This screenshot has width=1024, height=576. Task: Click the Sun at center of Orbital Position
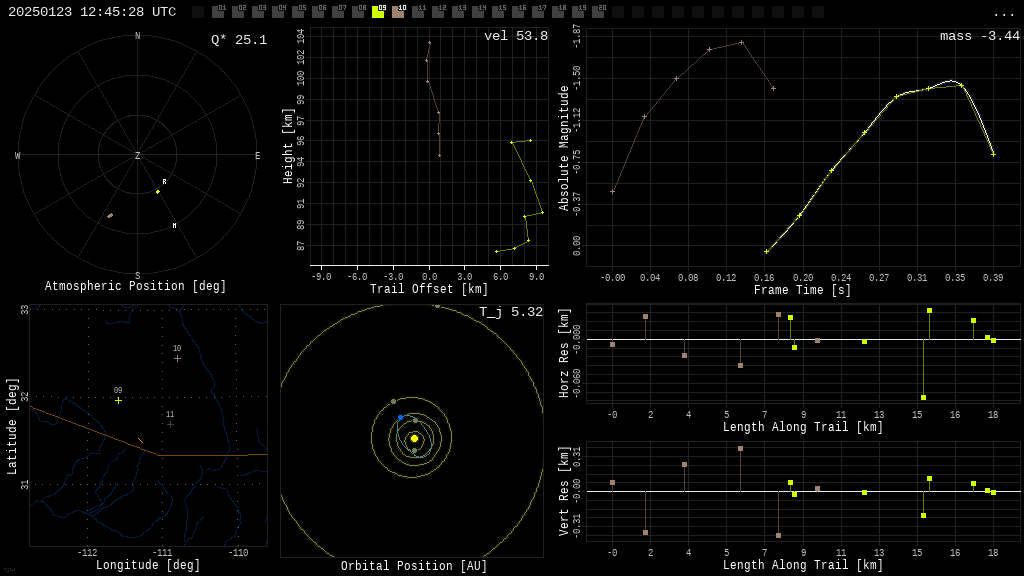point(413,438)
